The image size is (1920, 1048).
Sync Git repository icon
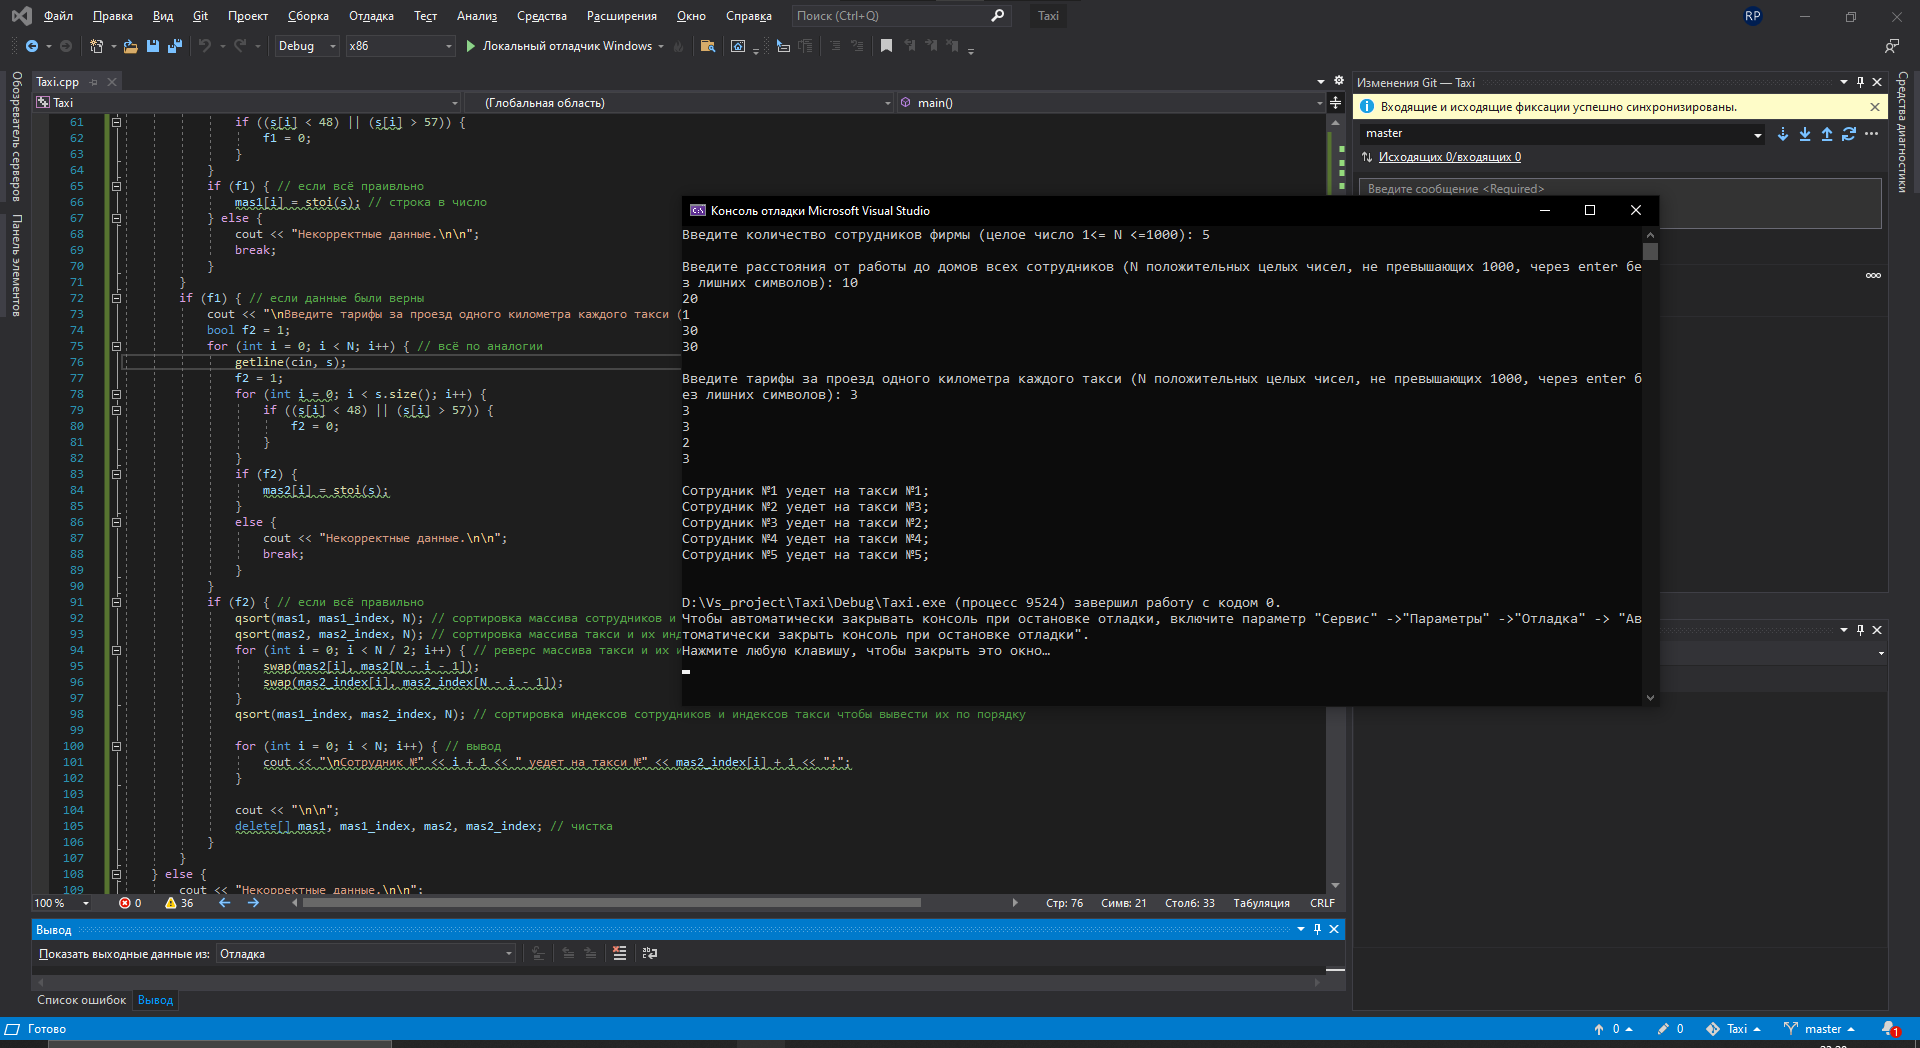click(1849, 134)
